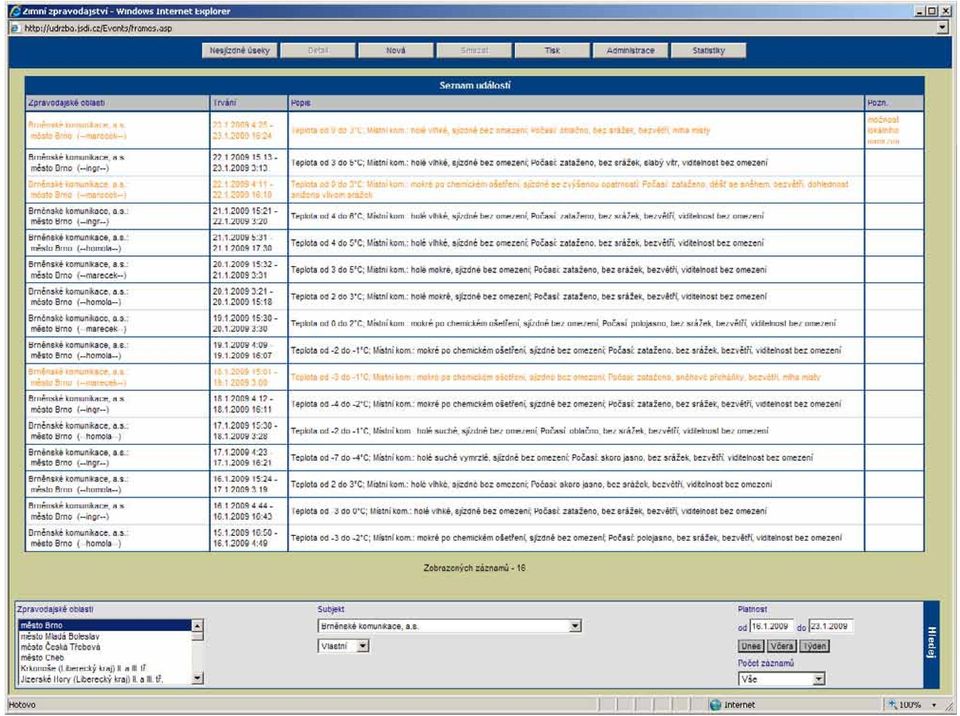Open the Nesjízdné úseky section
Viewport: 960px width, 716px height.
click(239, 51)
